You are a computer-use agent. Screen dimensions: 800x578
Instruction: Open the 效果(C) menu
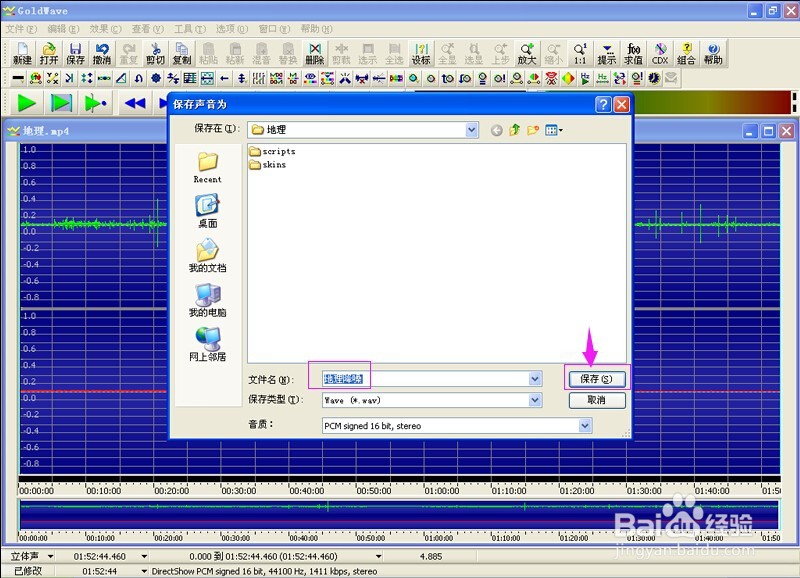105,29
